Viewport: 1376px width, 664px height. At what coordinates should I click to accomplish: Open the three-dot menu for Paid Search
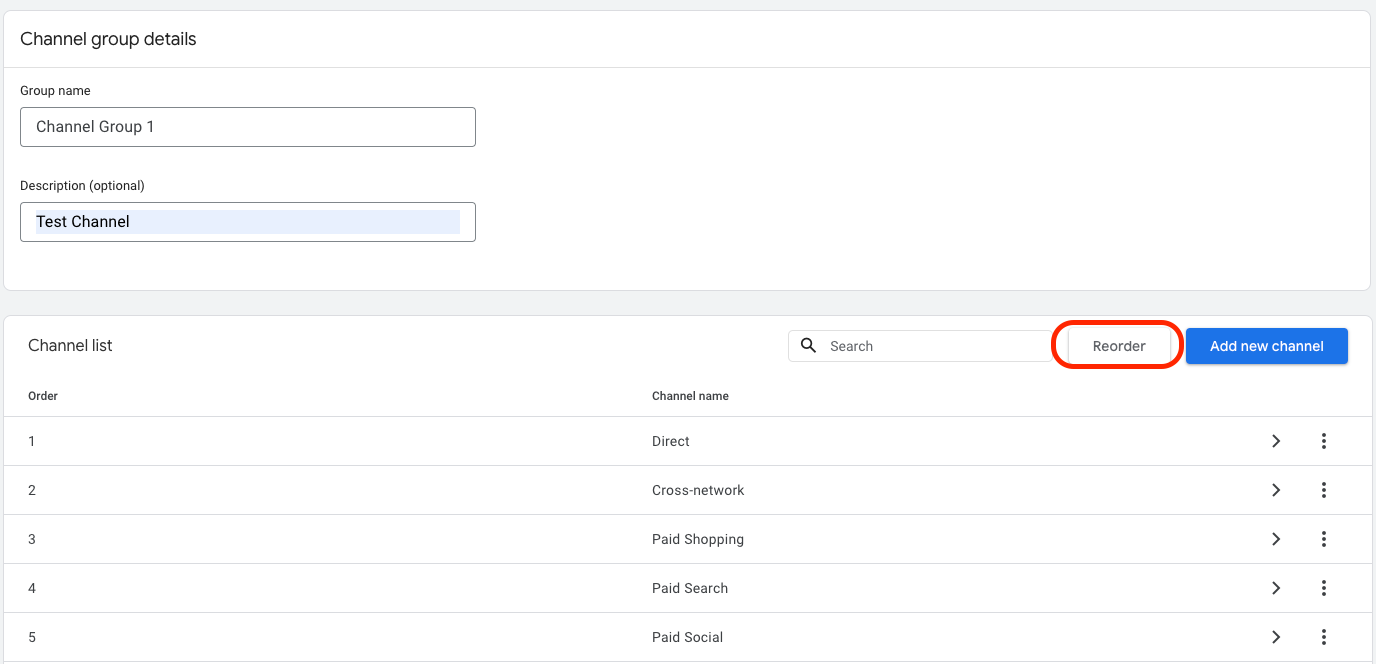coord(1323,588)
